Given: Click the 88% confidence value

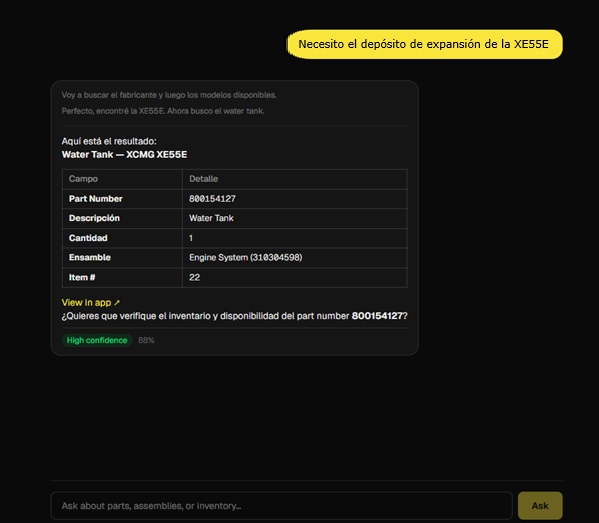Looking at the screenshot, I should click(x=146, y=340).
